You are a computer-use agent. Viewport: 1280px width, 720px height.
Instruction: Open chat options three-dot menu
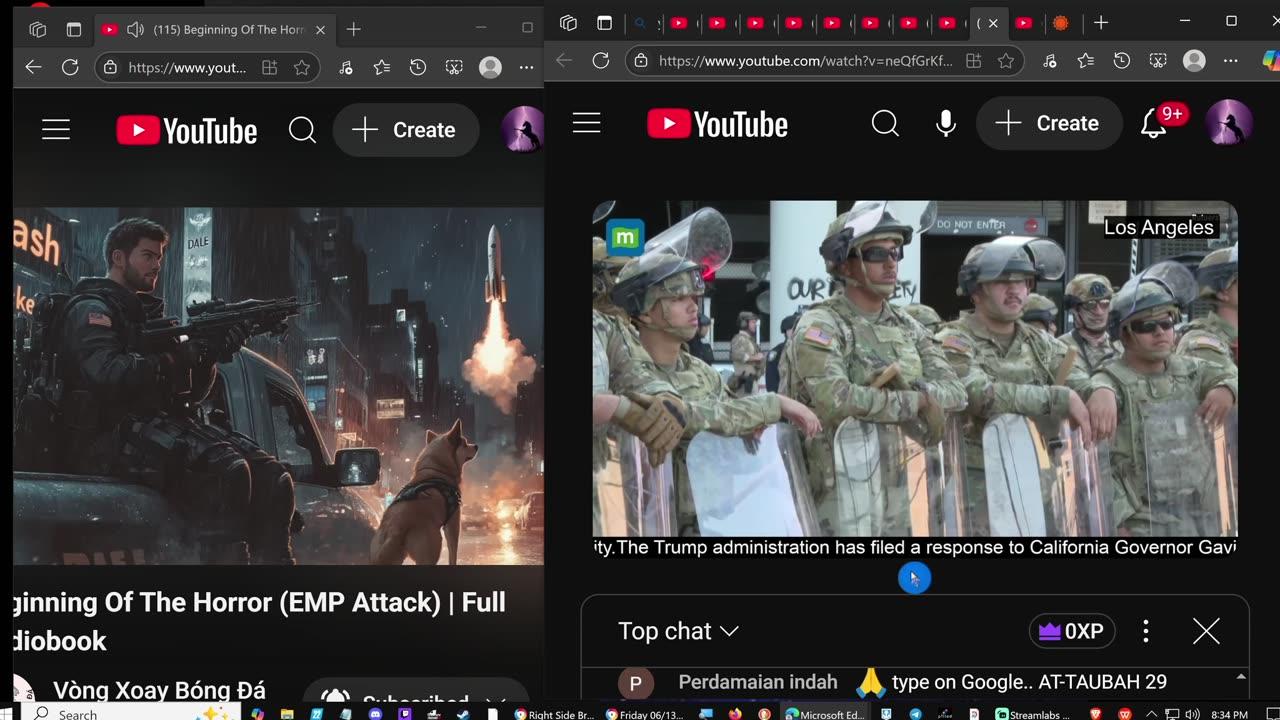(x=1146, y=631)
